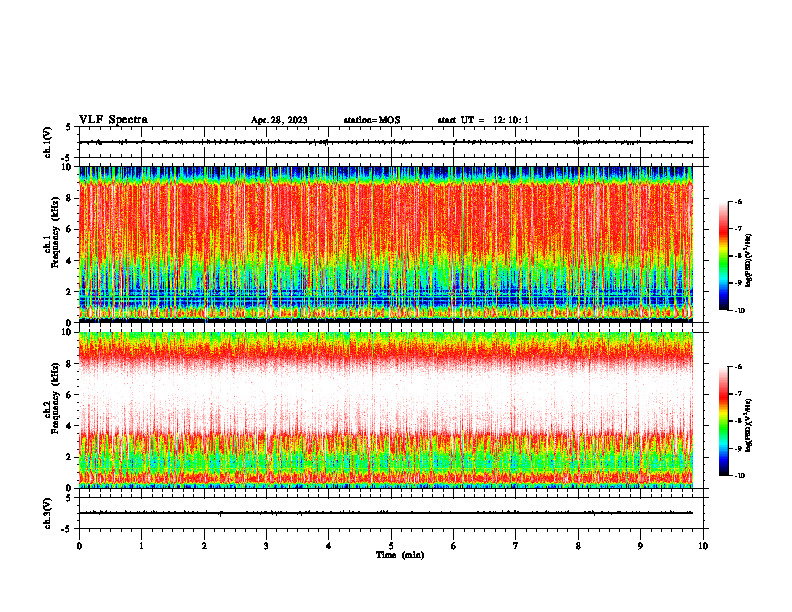This screenshot has width=792, height=612.
Task: Click the "-10" label on ch.1 color scale
Action: [739, 310]
